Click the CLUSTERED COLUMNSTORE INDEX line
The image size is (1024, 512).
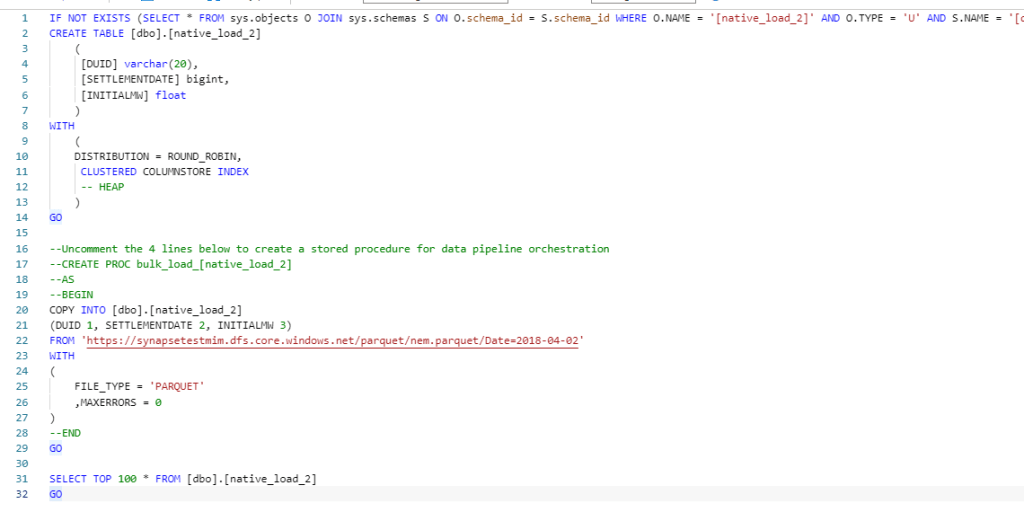(164, 172)
